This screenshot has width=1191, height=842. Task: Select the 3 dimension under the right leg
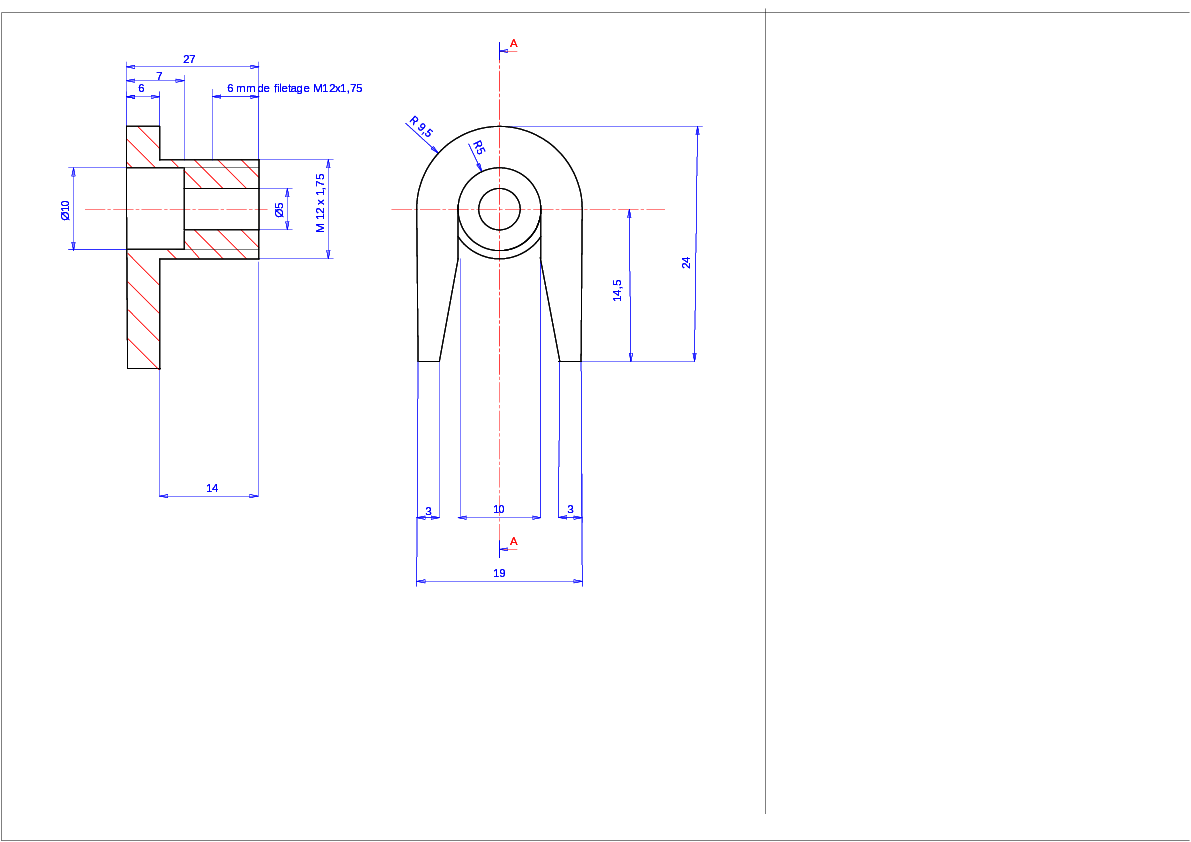570,509
